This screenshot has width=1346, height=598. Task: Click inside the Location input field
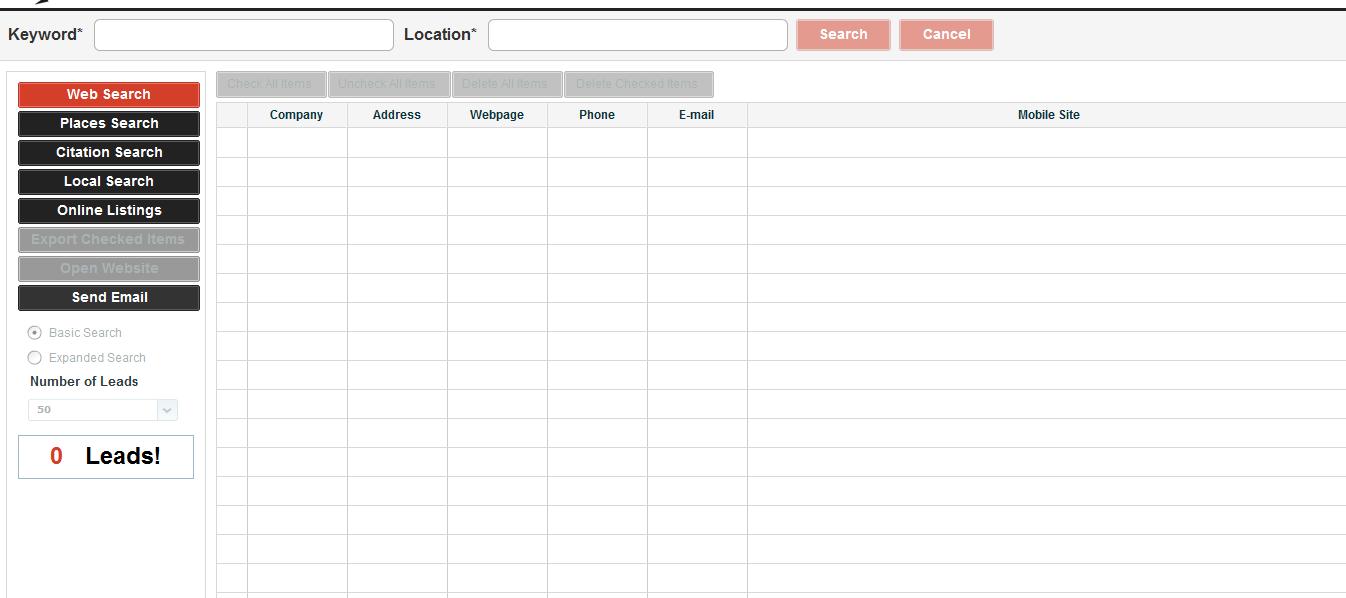[636, 34]
